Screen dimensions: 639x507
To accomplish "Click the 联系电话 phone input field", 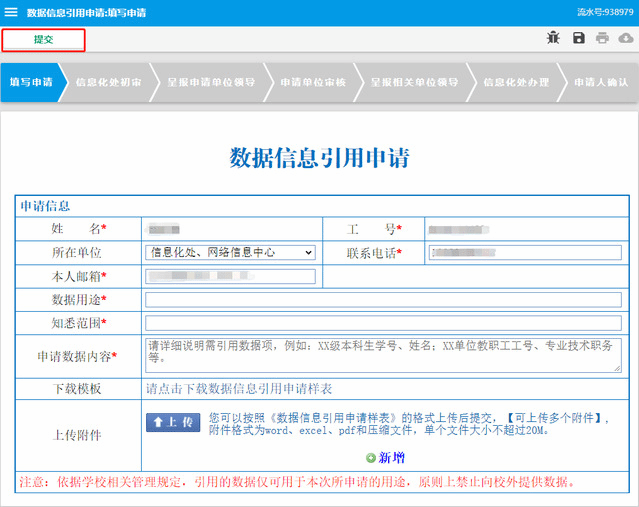I will pyautogui.click(x=523, y=253).
